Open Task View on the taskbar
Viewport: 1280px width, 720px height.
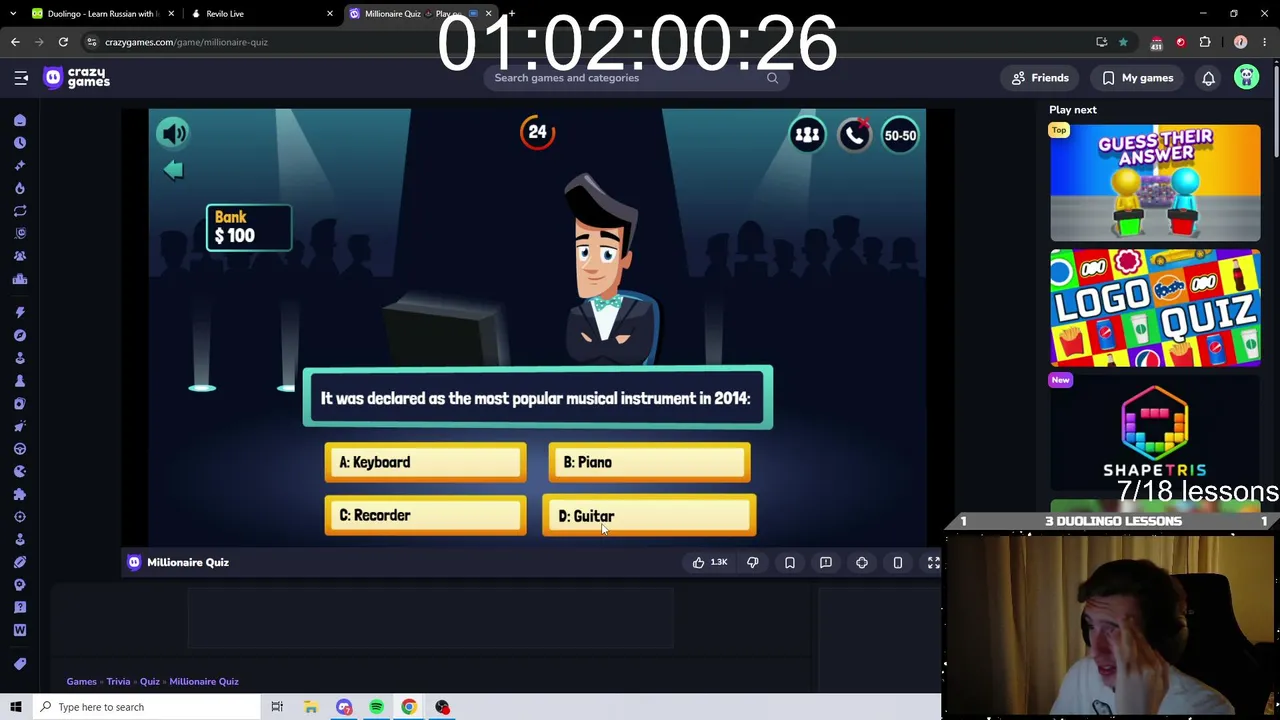coord(277,707)
